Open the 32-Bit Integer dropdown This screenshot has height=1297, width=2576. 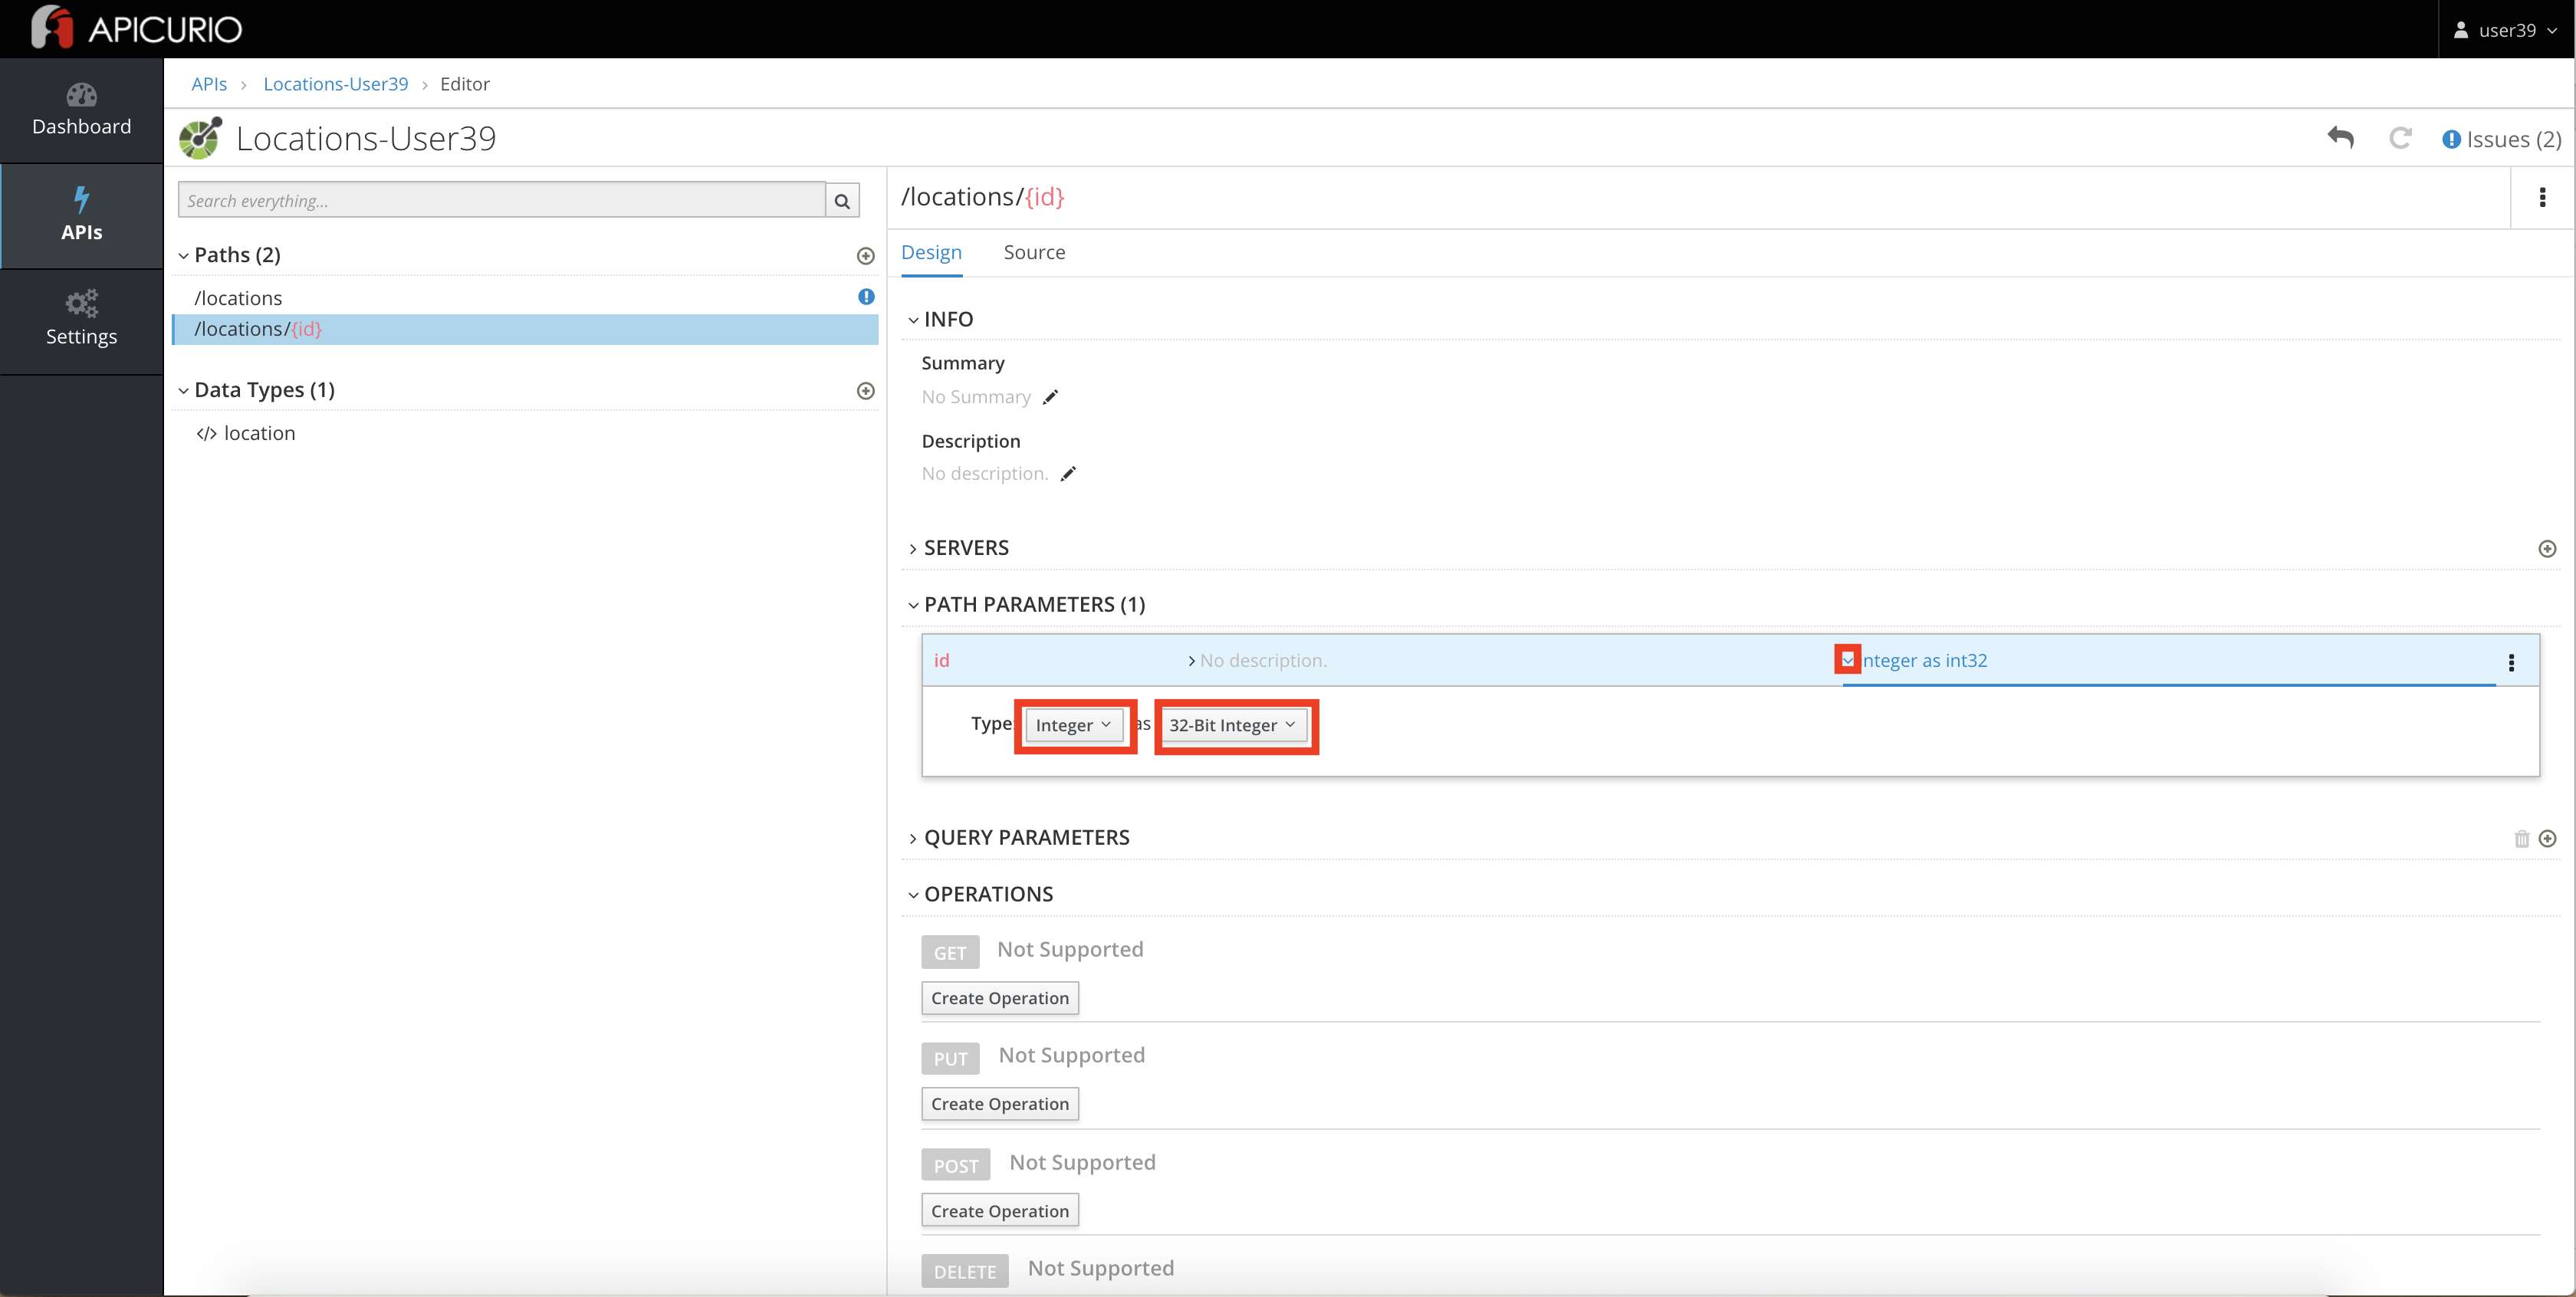pyautogui.click(x=1233, y=724)
